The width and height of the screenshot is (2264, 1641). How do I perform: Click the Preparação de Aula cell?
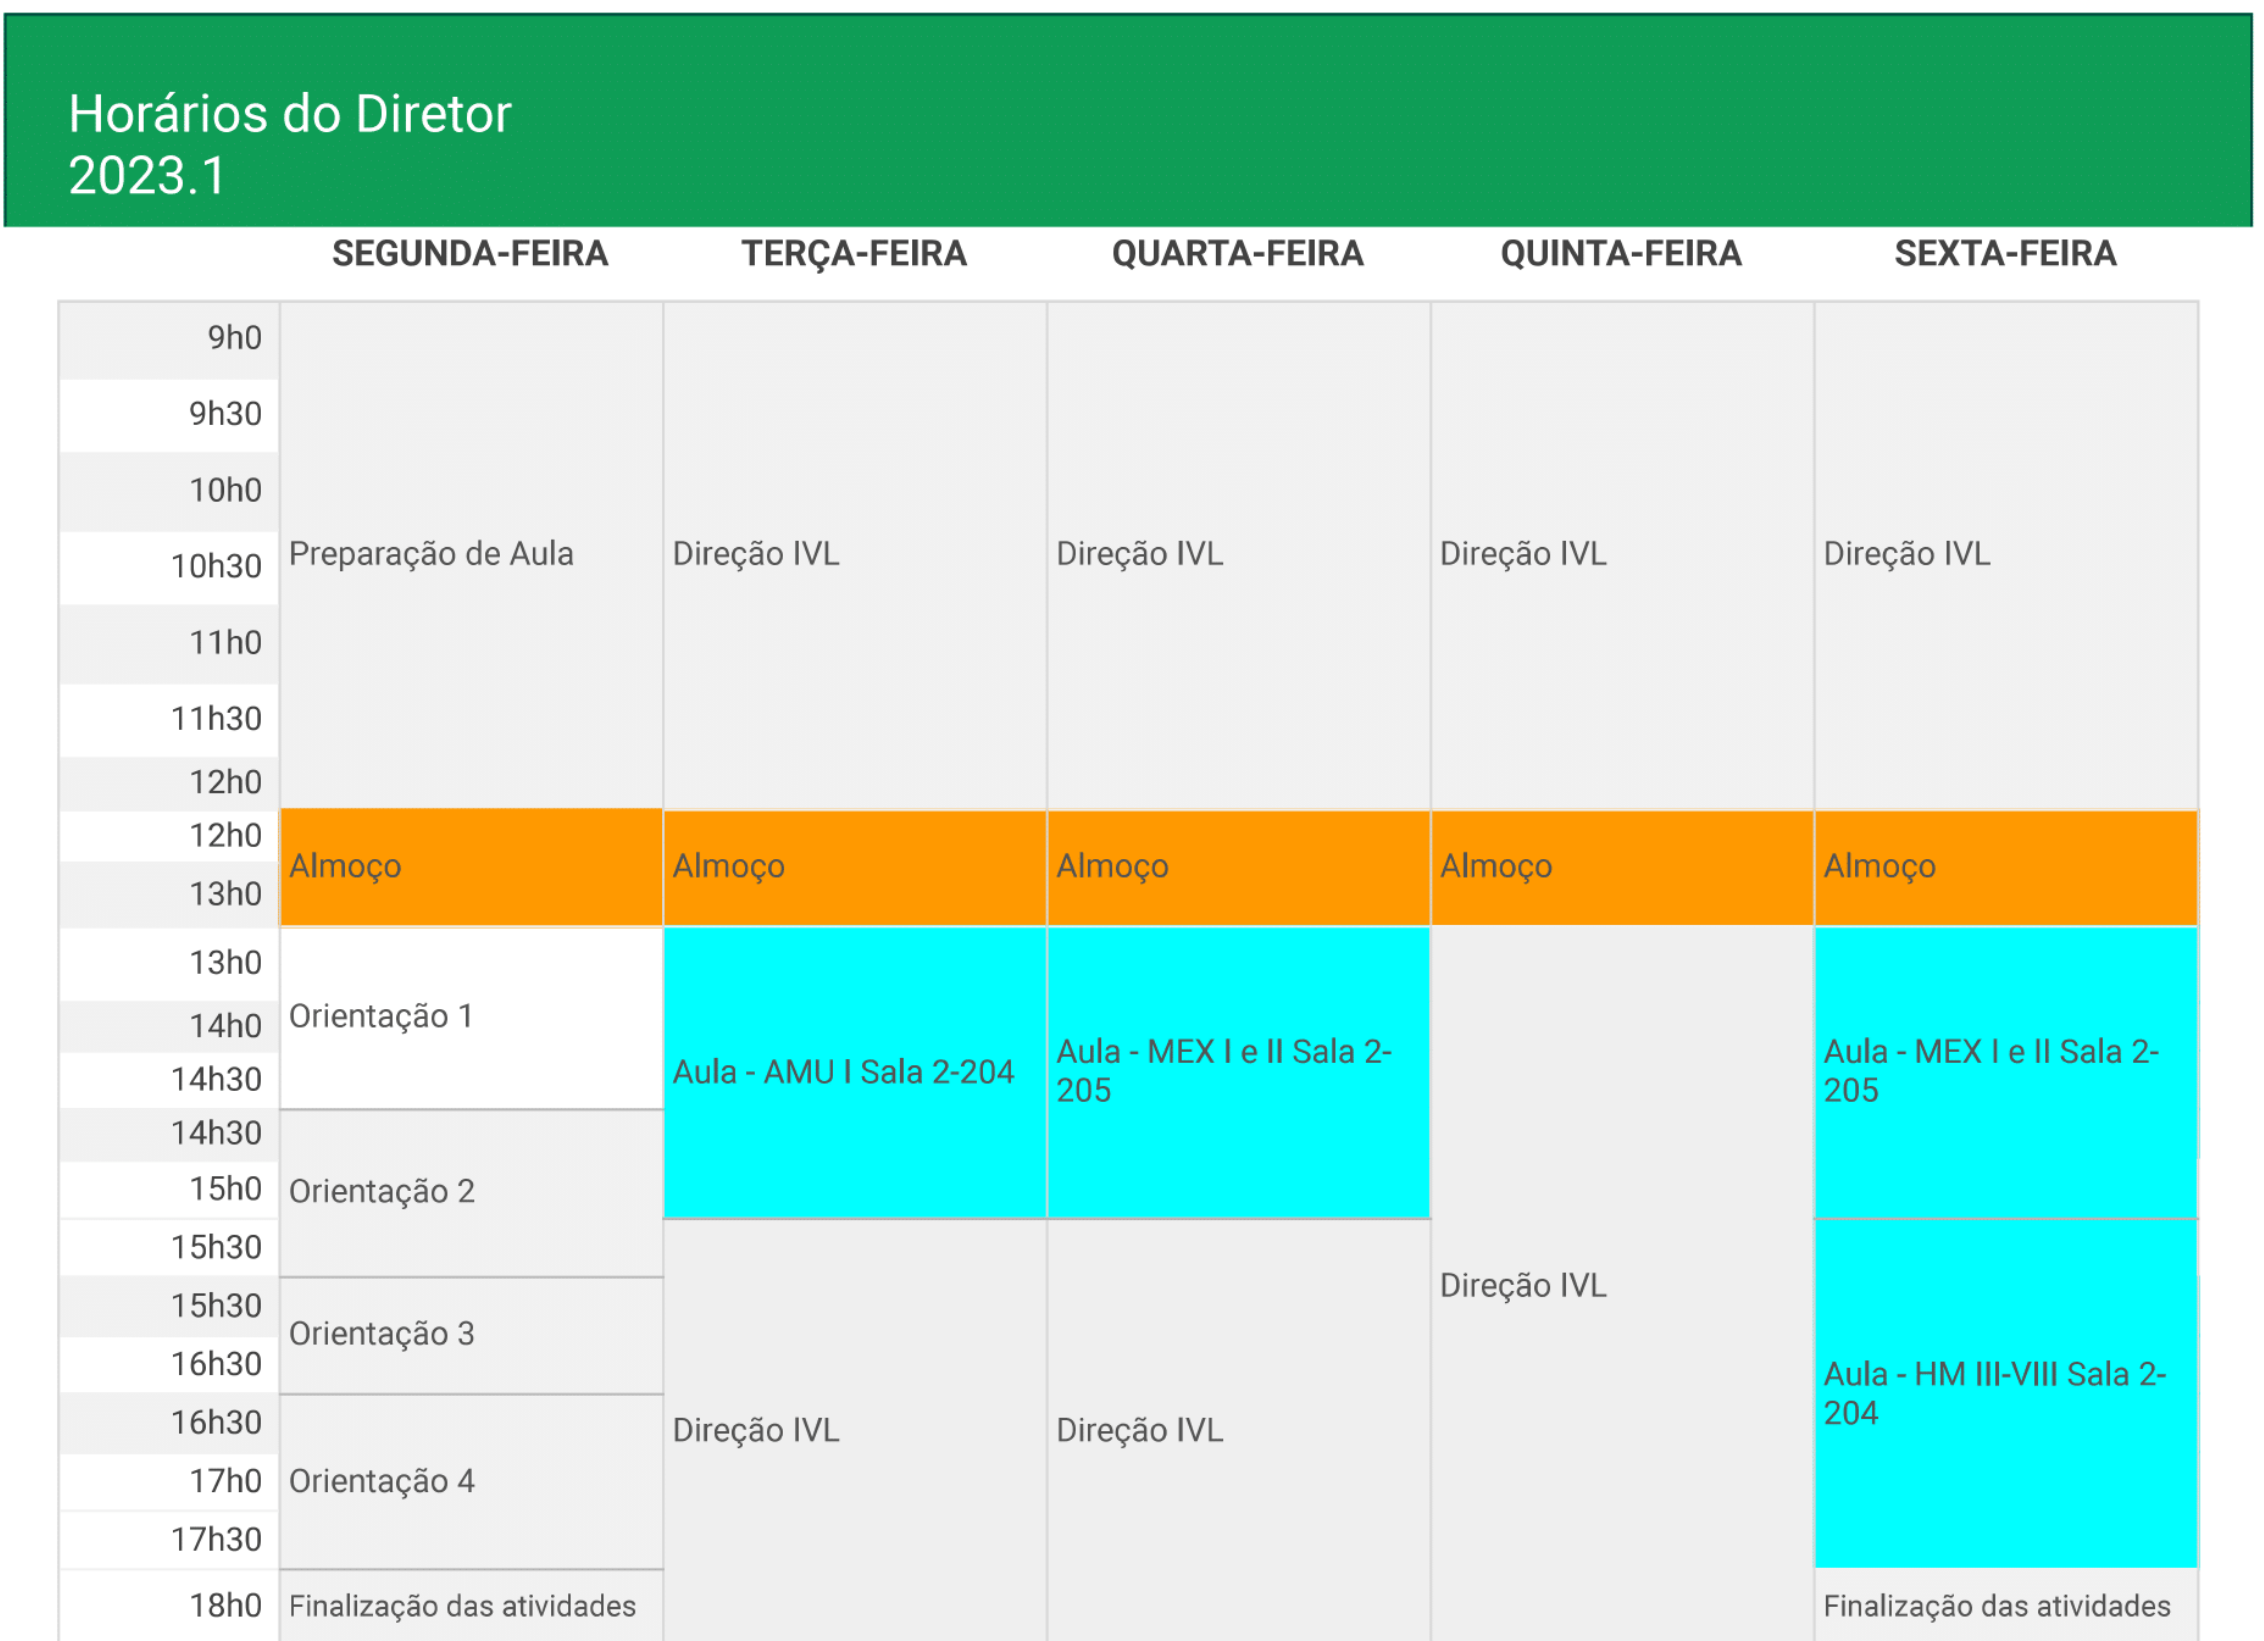470,554
